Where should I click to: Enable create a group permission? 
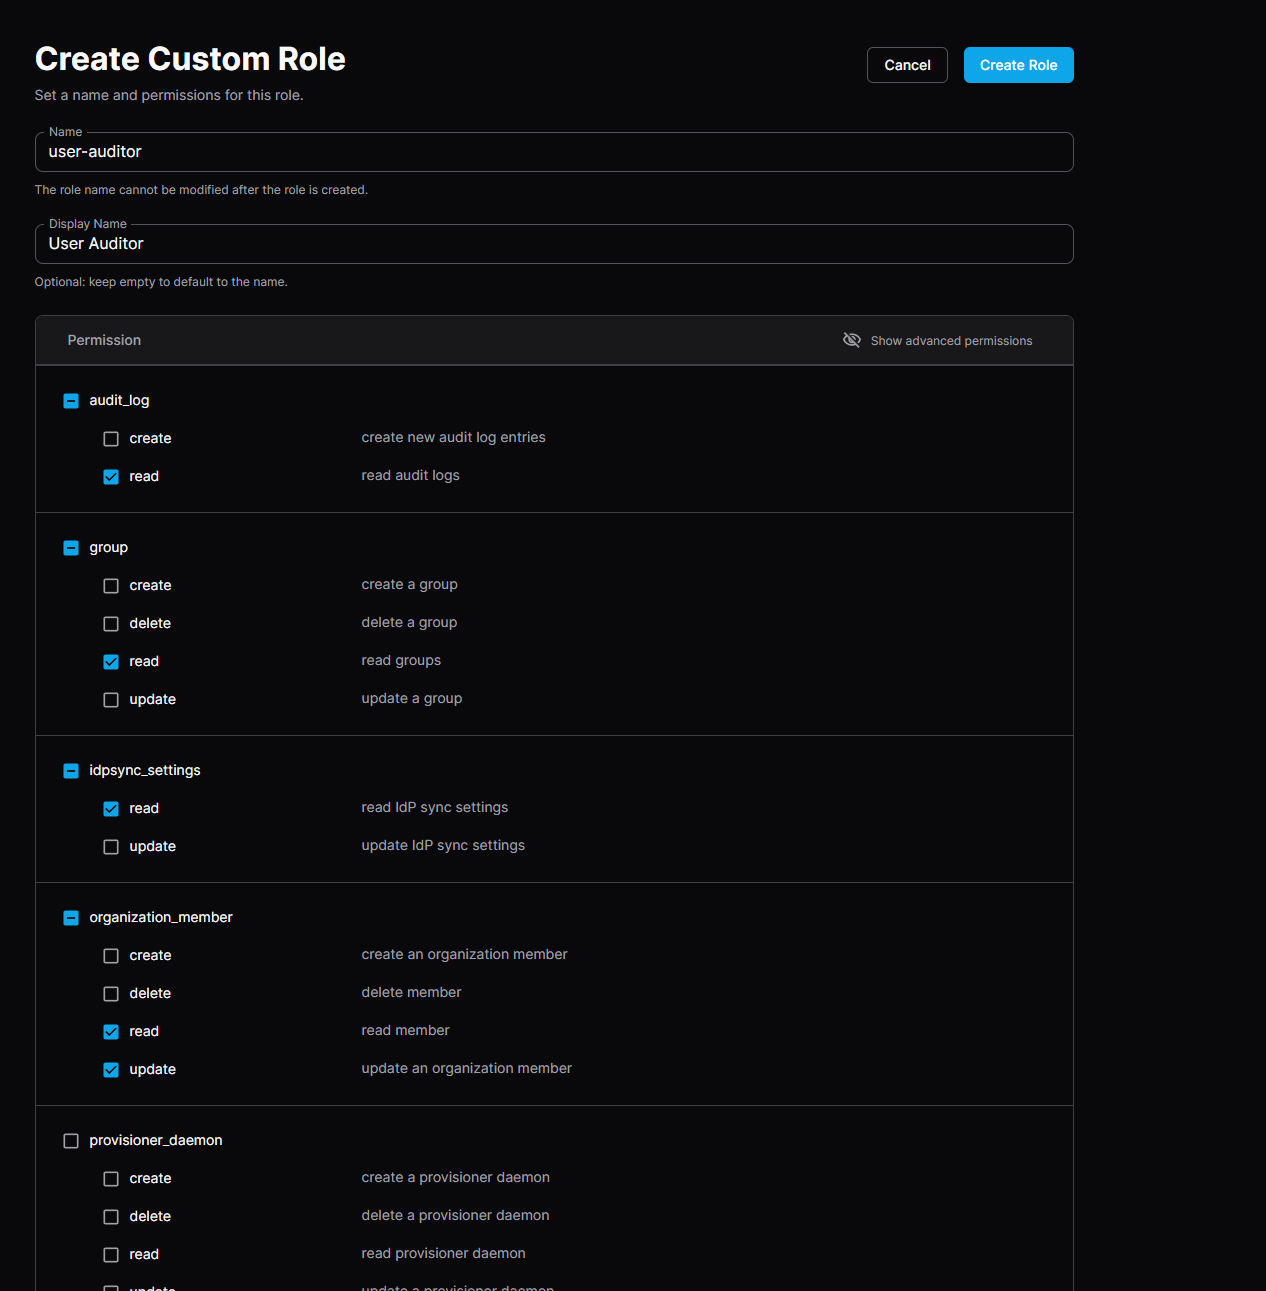point(110,585)
